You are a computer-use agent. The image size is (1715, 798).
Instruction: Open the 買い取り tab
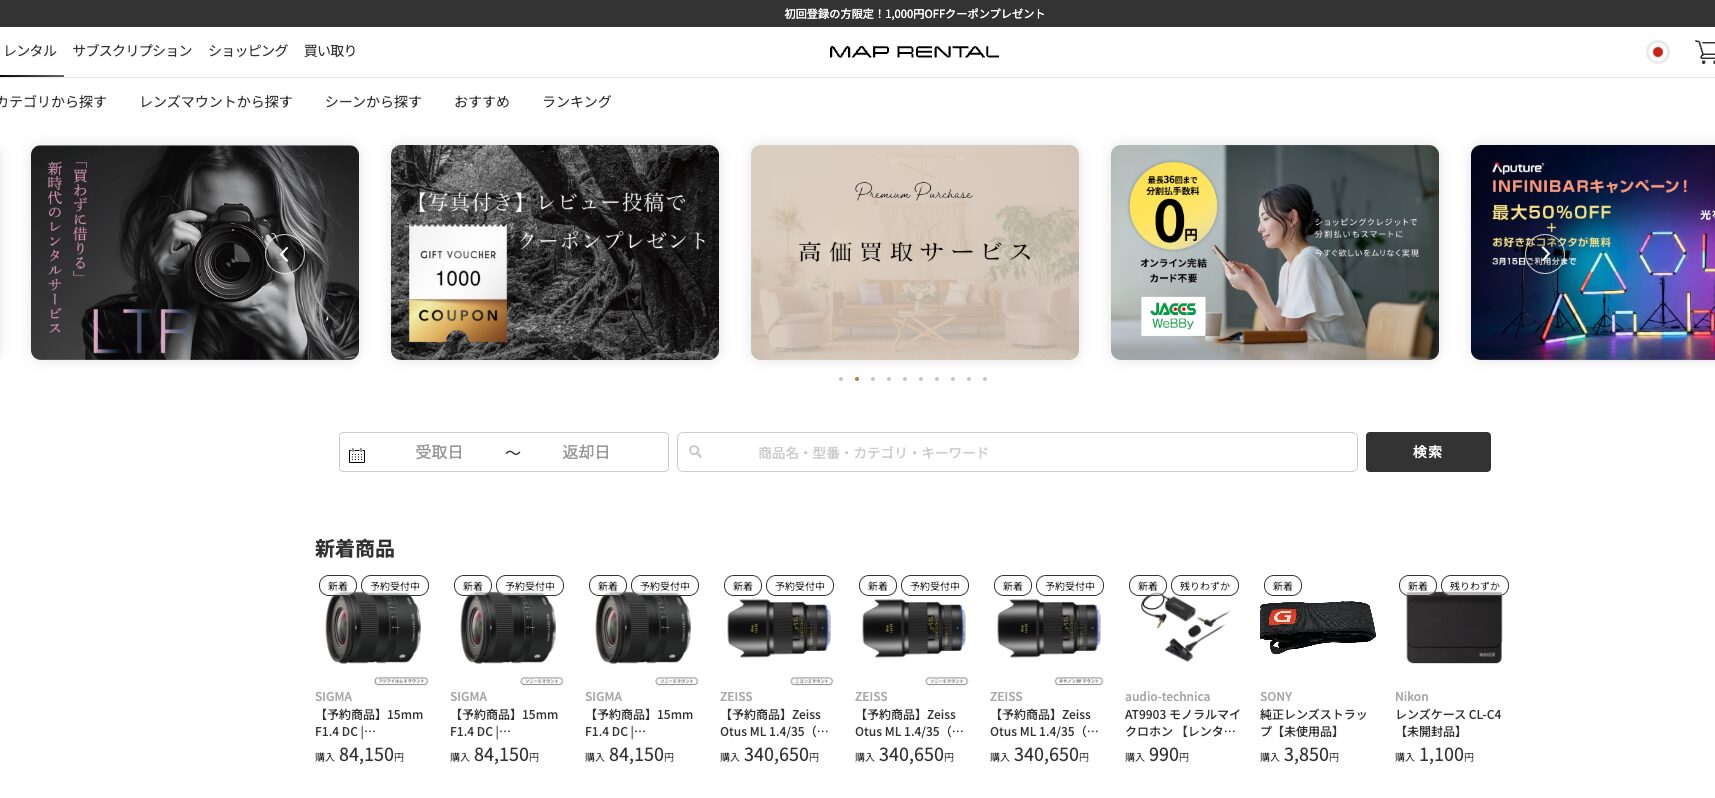point(330,51)
